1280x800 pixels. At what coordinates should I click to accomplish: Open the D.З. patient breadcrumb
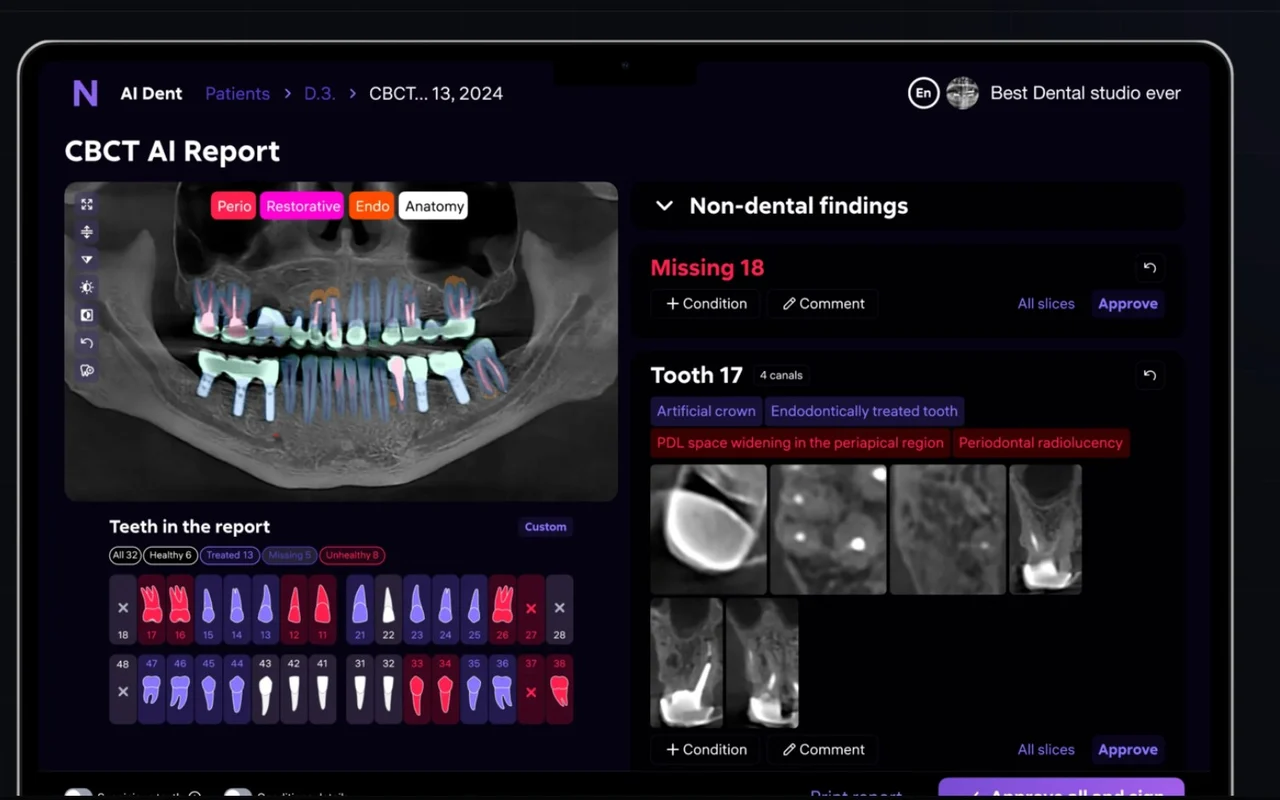[319, 93]
